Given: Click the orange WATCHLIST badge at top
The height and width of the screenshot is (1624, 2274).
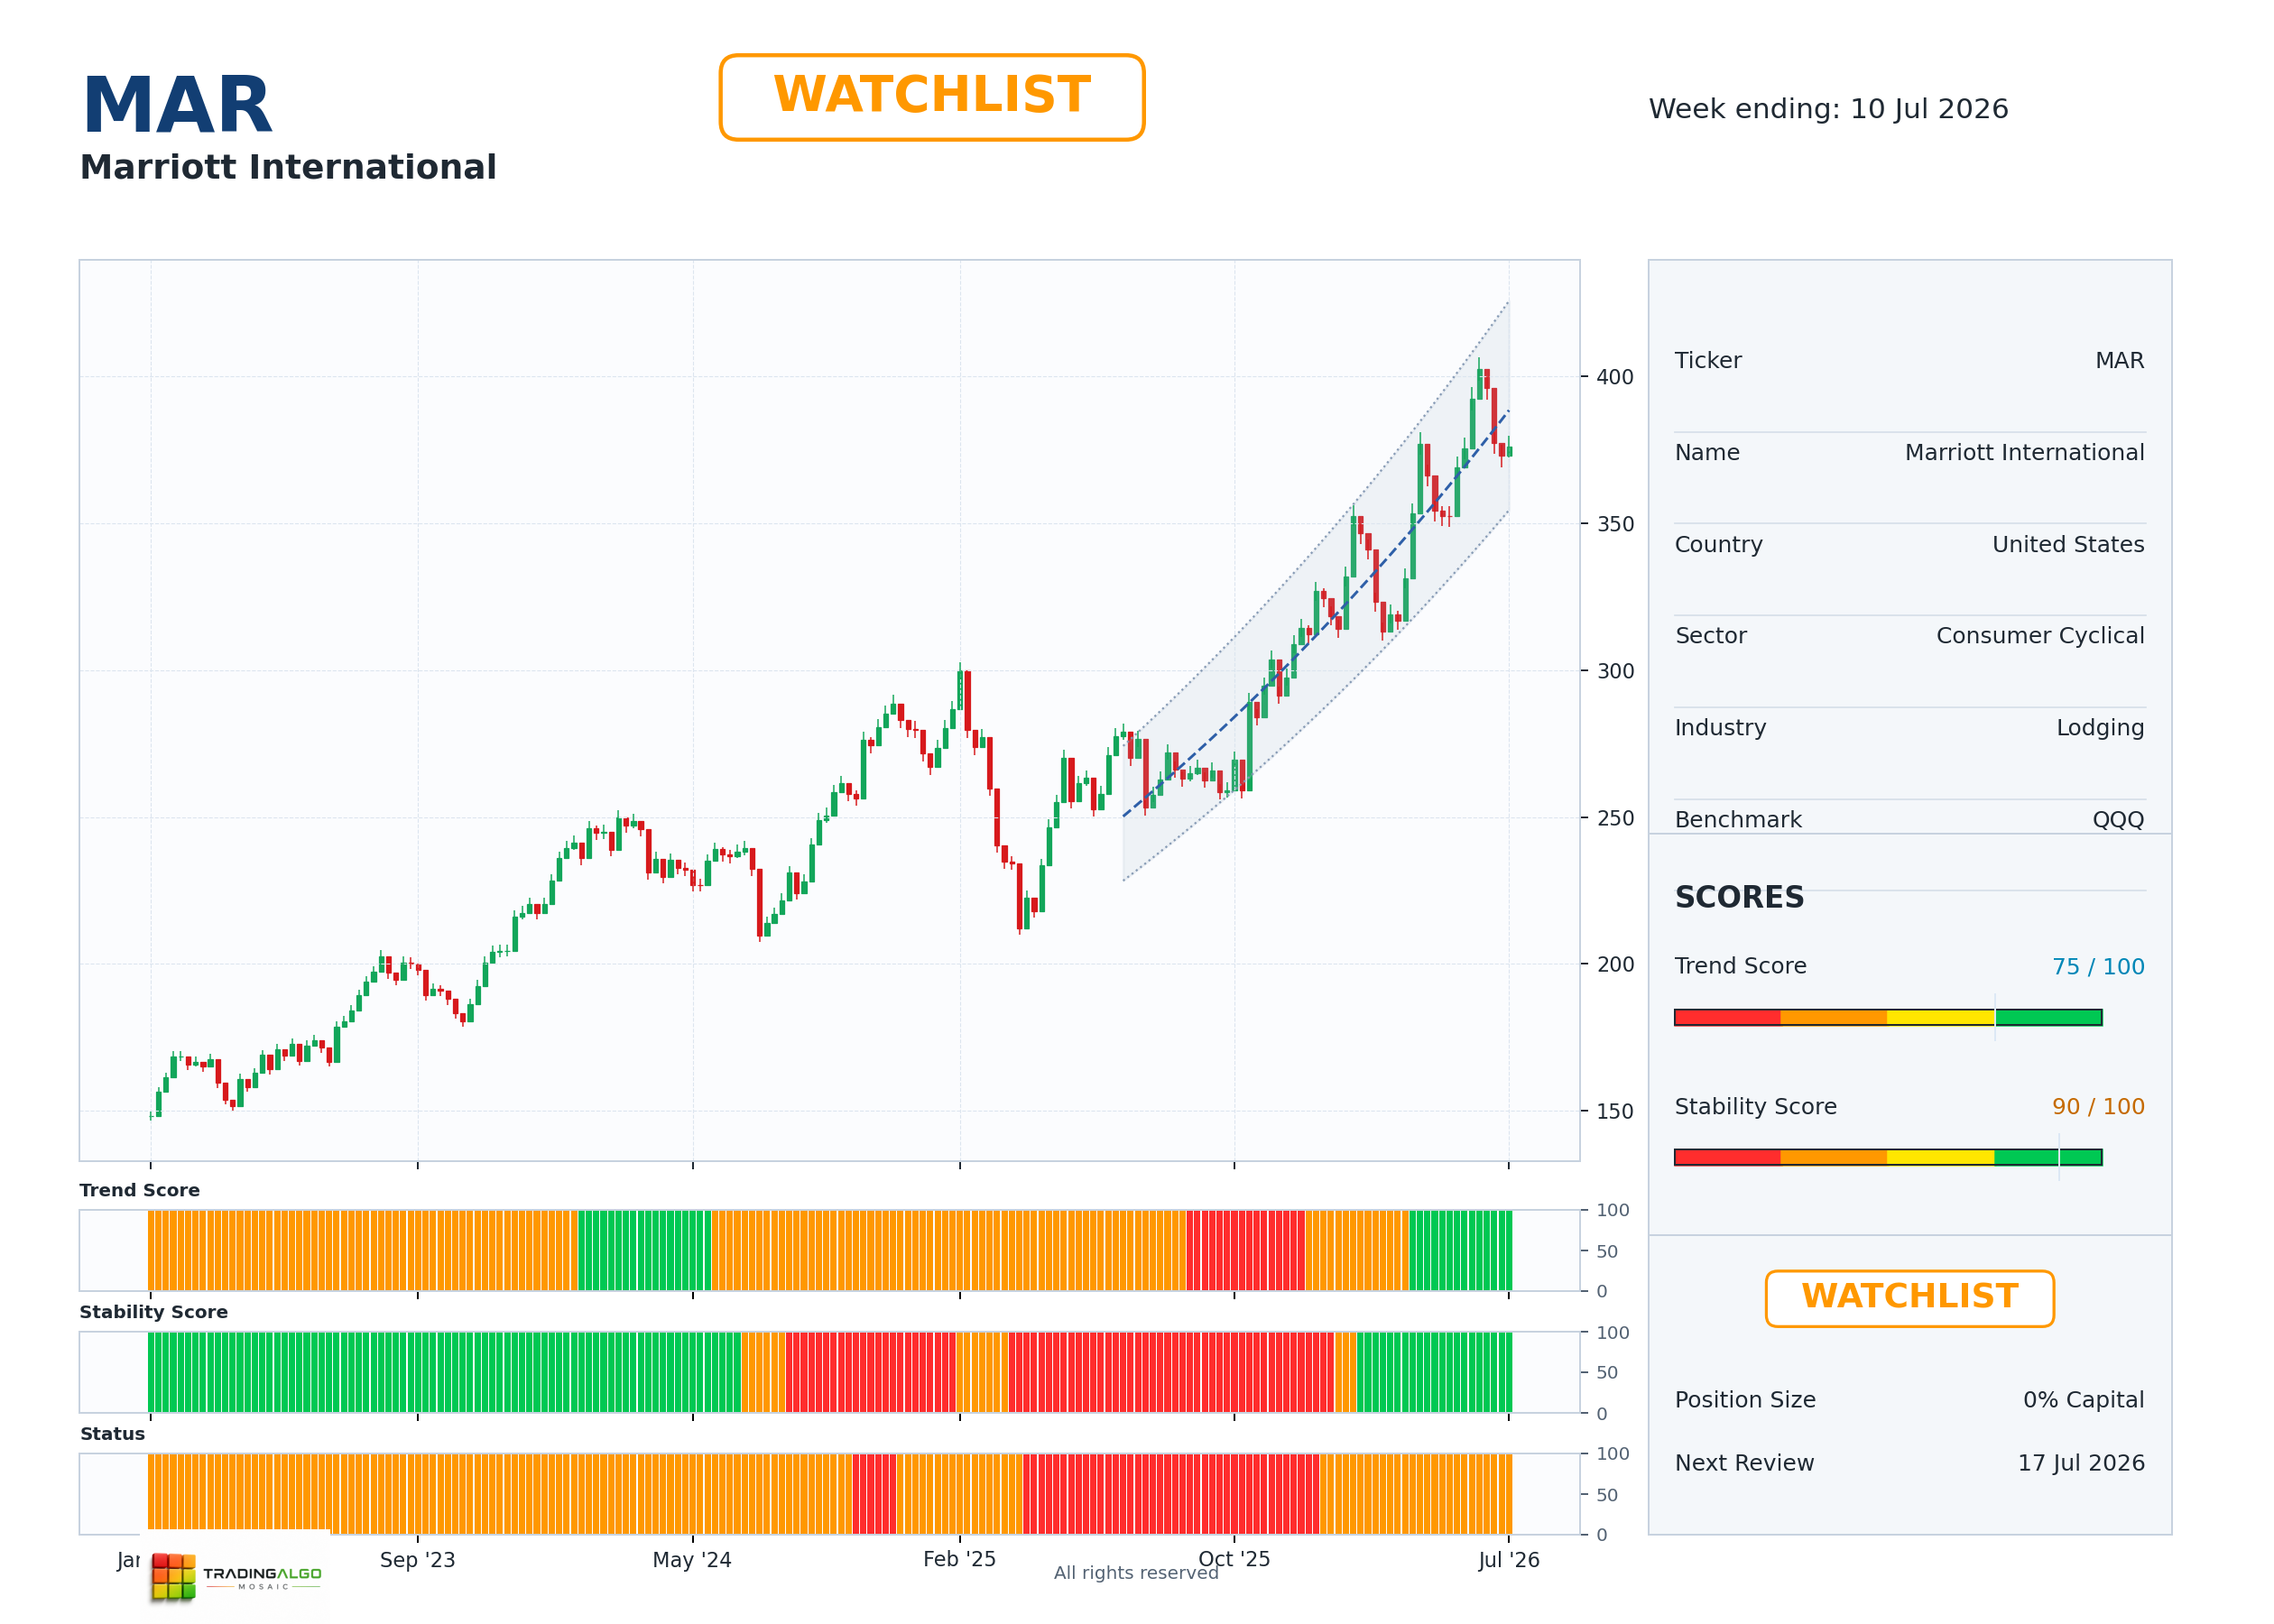Looking at the screenshot, I should [x=931, y=97].
